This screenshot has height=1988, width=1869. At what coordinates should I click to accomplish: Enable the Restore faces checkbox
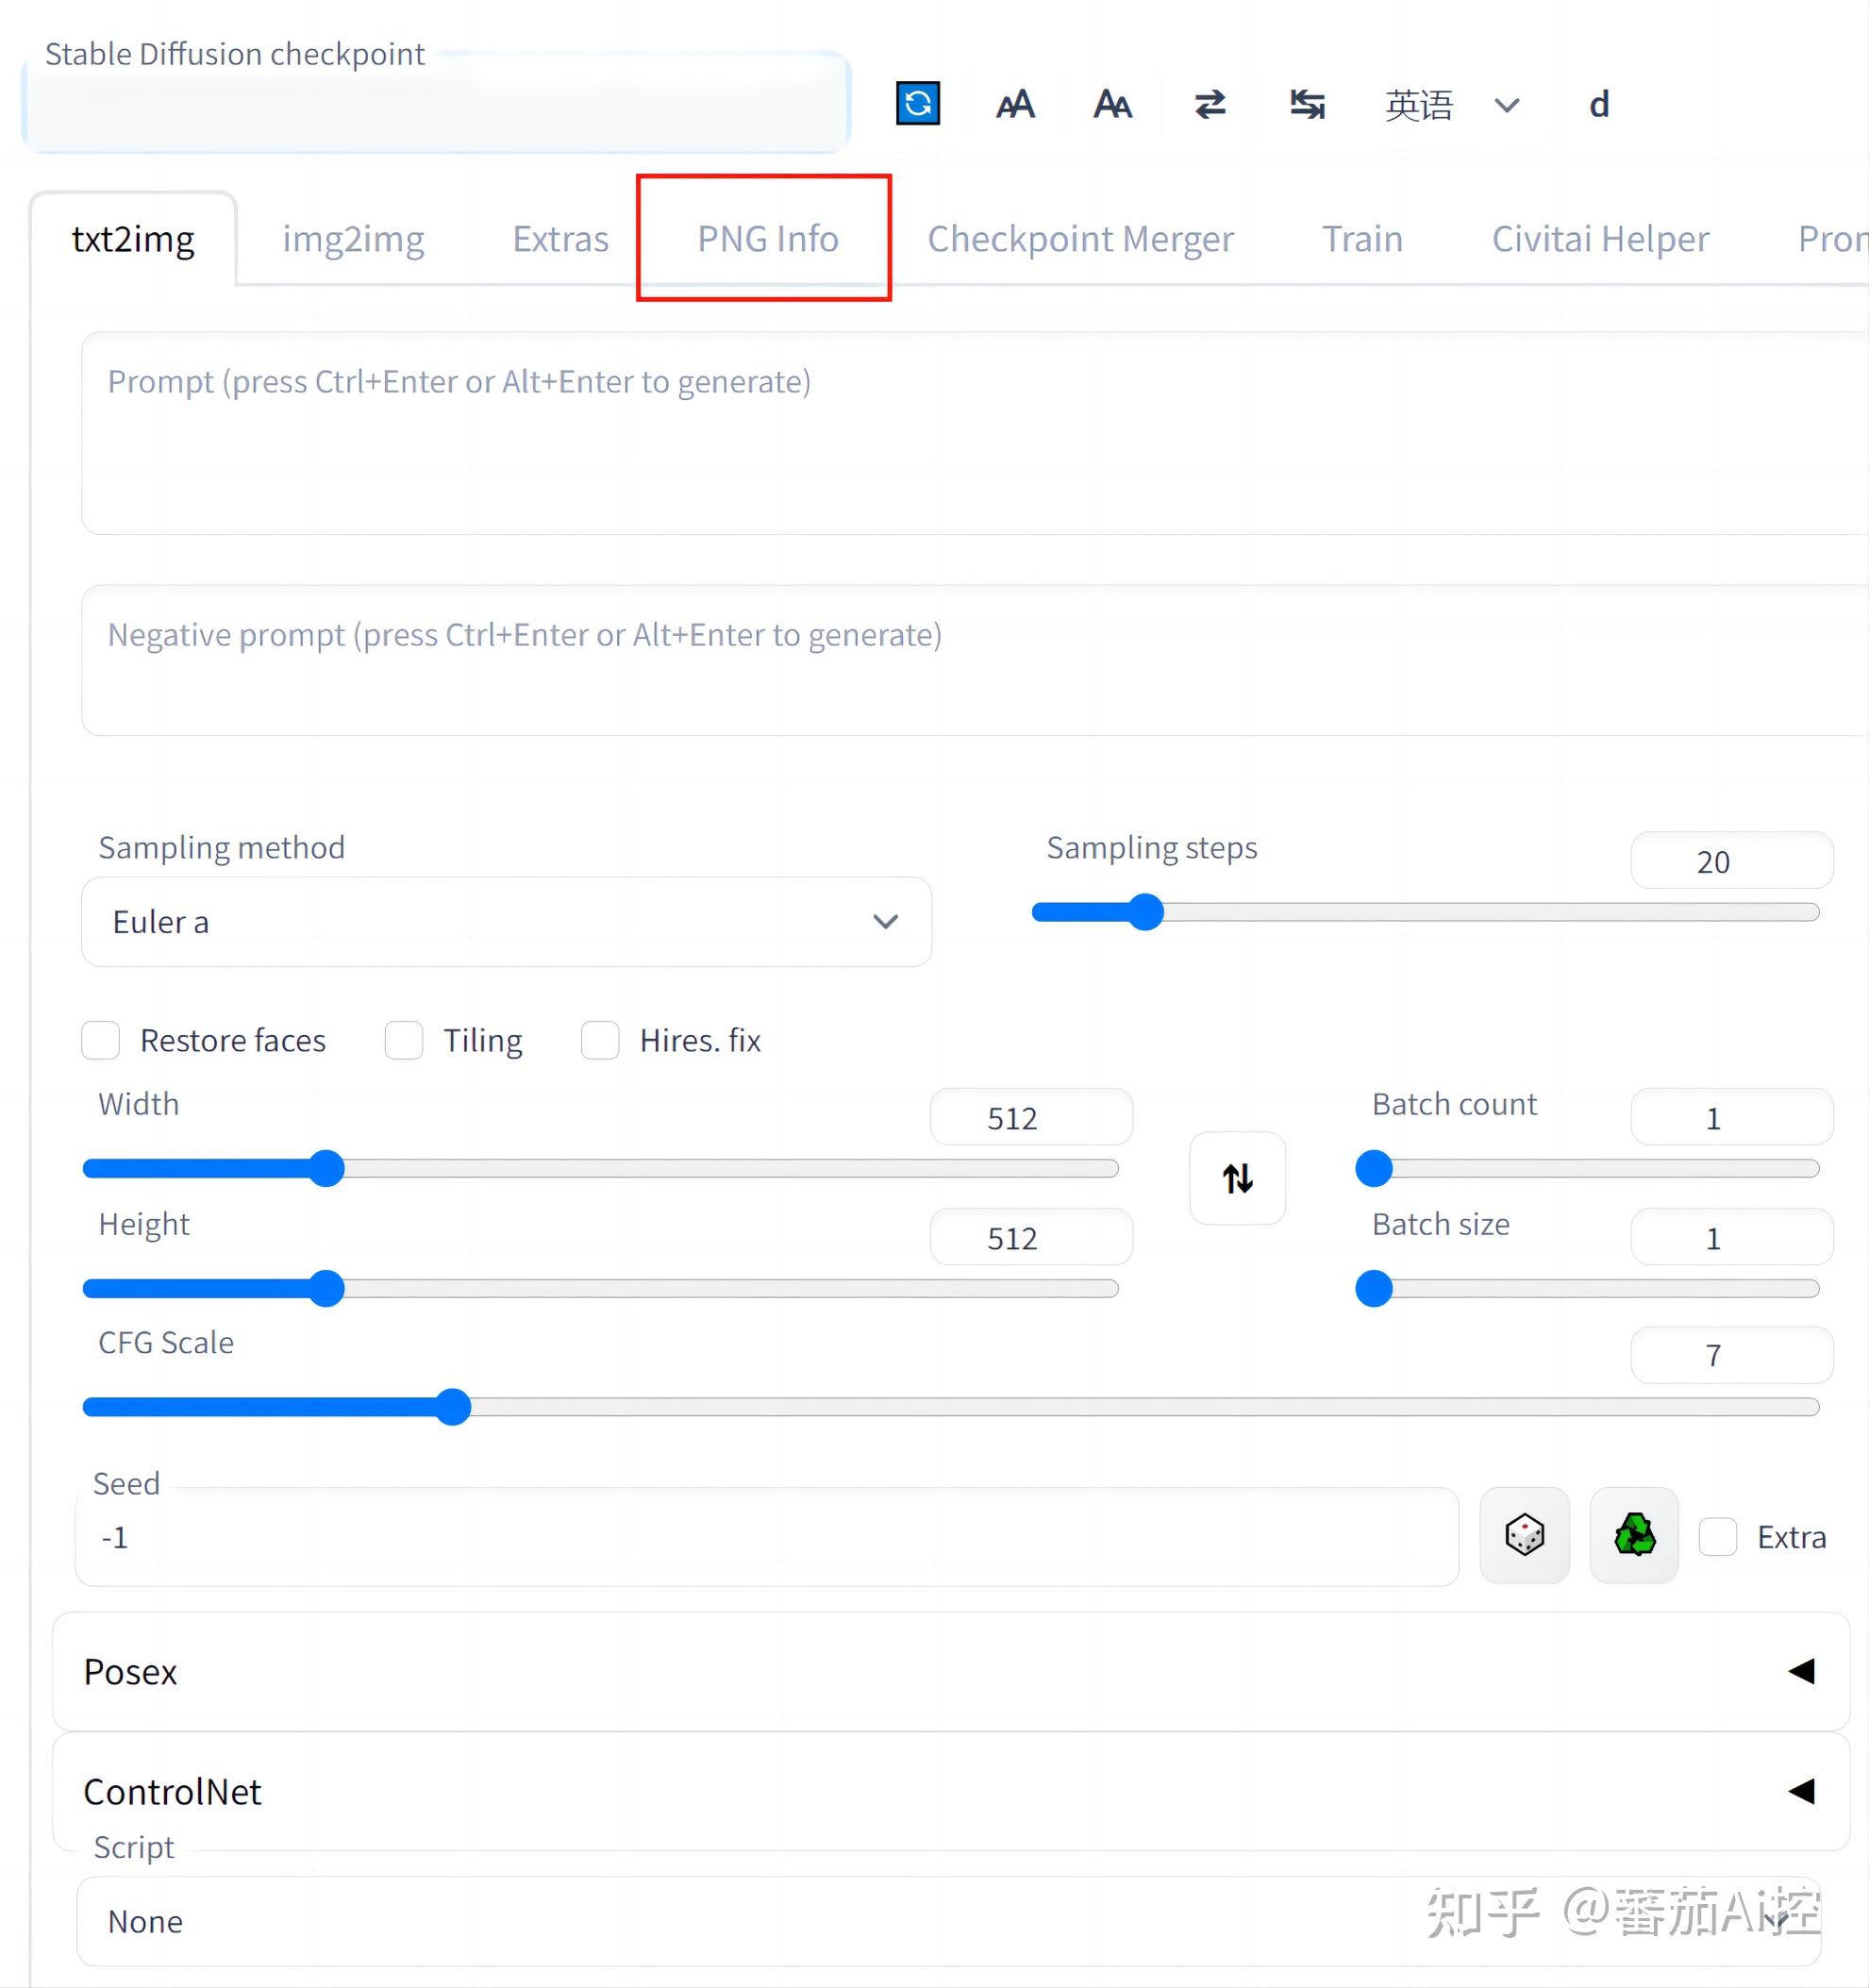click(101, 1040)
